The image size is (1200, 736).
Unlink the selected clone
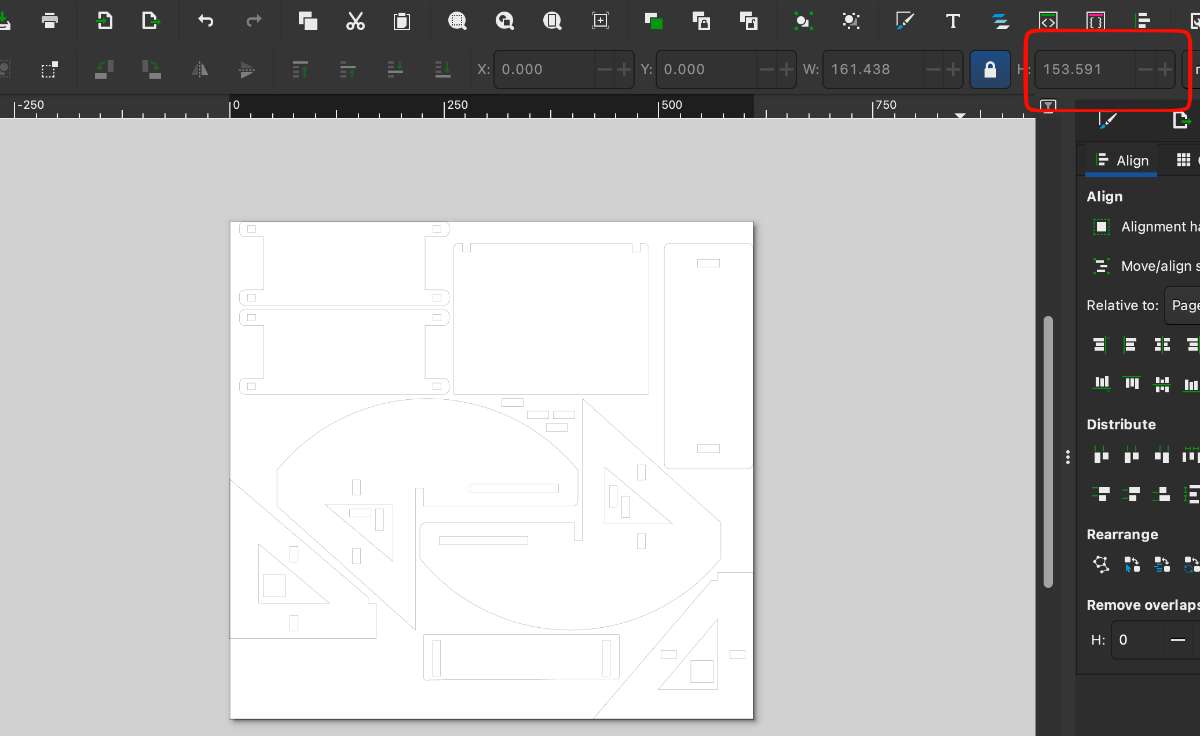tap(748, 20)
